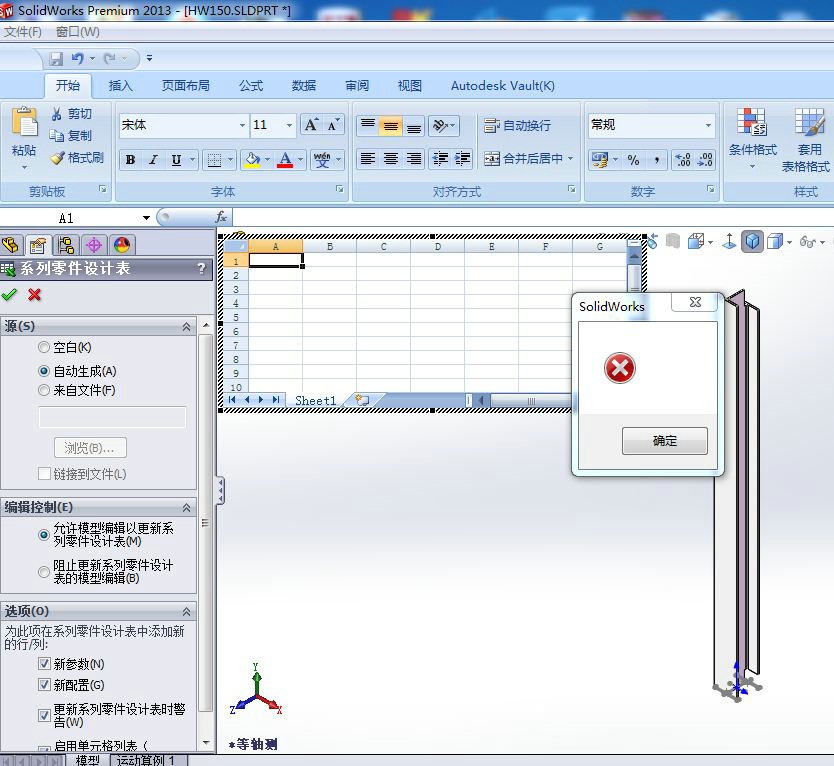Open the File (文件) menu

(x=22, y=32)
